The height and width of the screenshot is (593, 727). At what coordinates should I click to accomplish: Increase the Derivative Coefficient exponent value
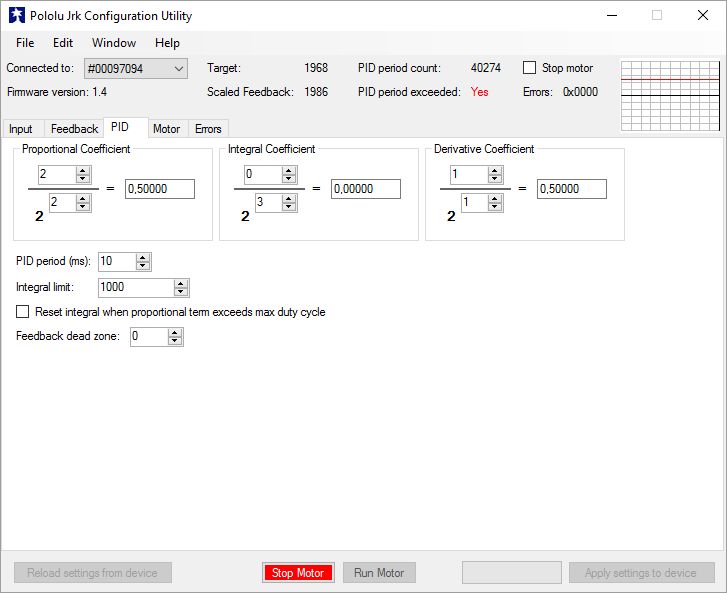495,198
